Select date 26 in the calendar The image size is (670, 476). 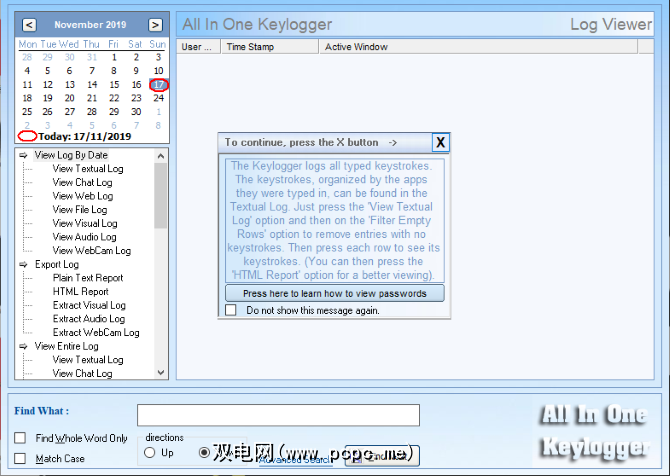click(x=48, y=112)
